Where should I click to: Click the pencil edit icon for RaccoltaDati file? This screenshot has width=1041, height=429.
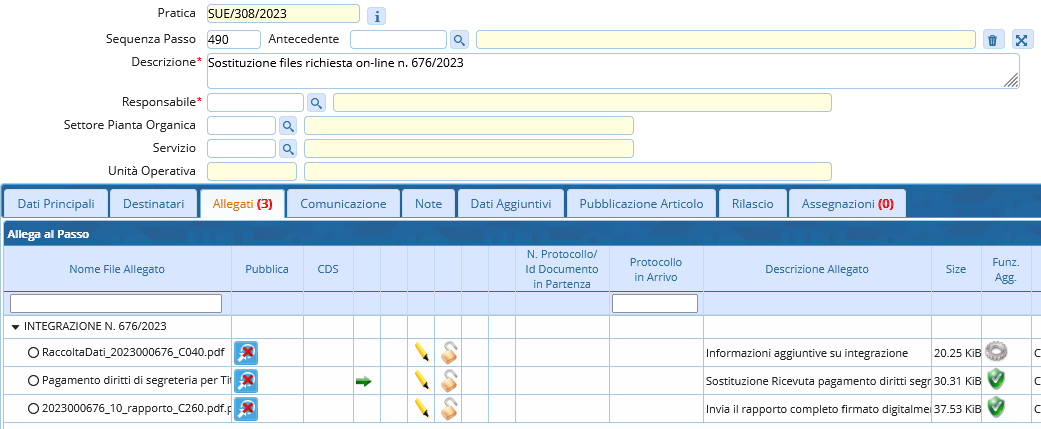(x=422, y=352)
